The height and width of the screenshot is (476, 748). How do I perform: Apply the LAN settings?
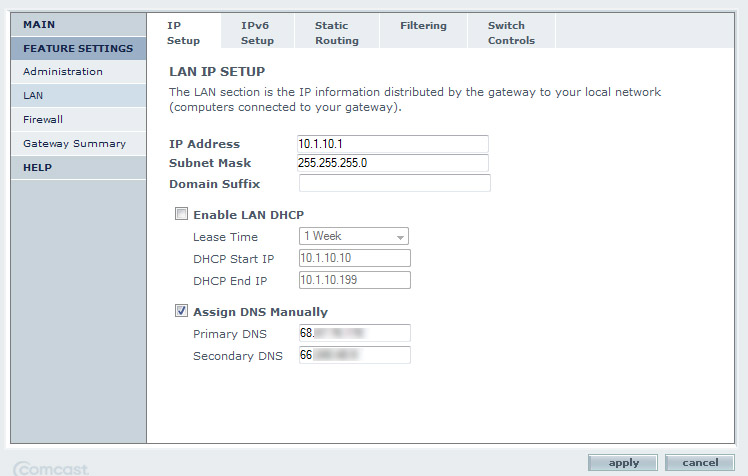click(x=623, y=462)
